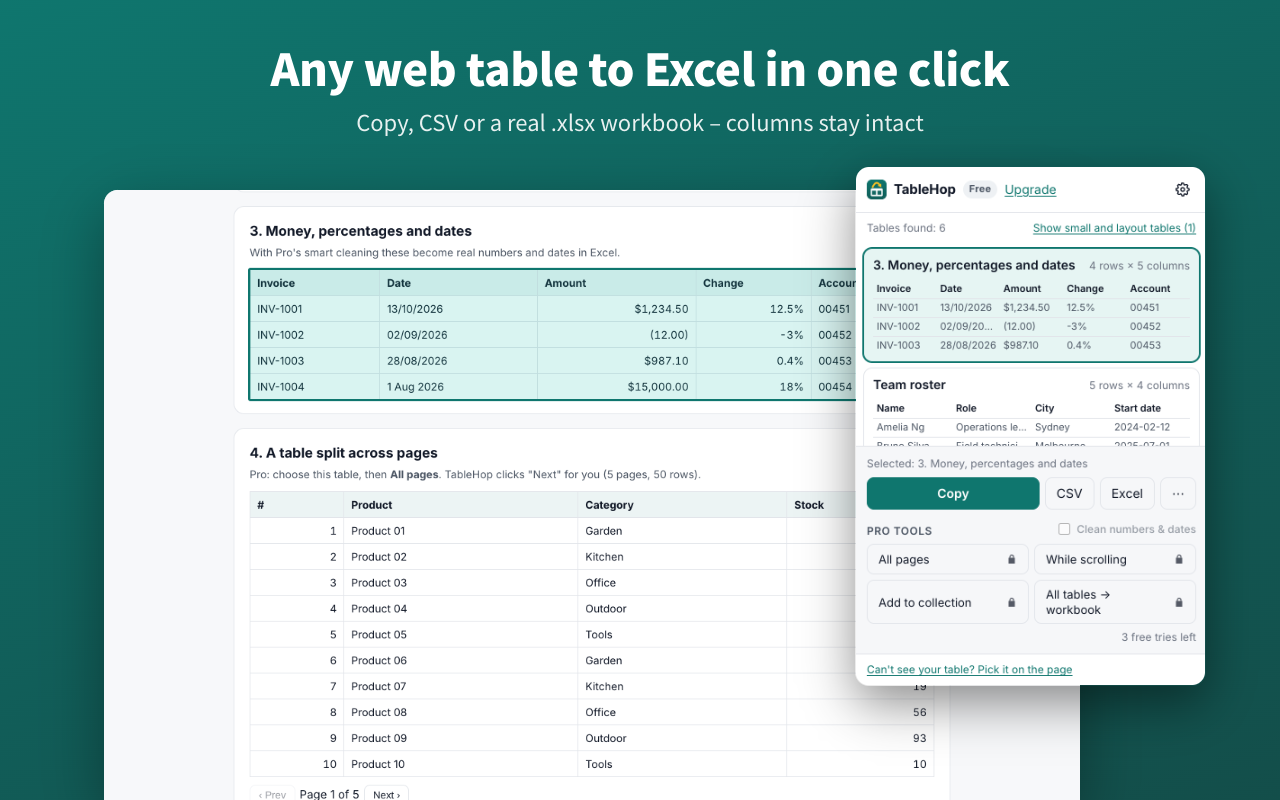Click the lock icon on While scrolling
Screen dimensions: 1280x800
[x=1178, y=560]
